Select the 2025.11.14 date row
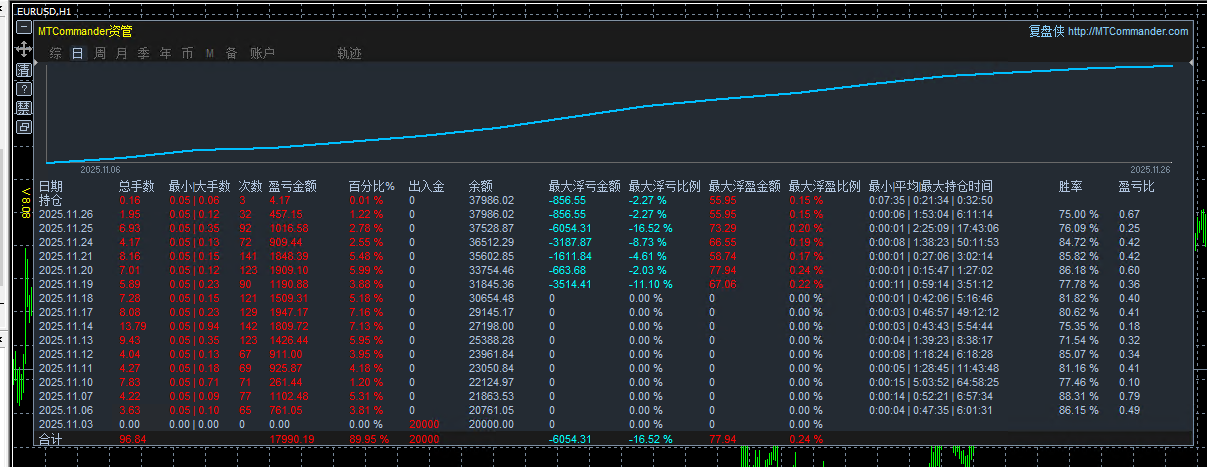The width and height of the screenshot is (1207, 467). tap(66, 326)
